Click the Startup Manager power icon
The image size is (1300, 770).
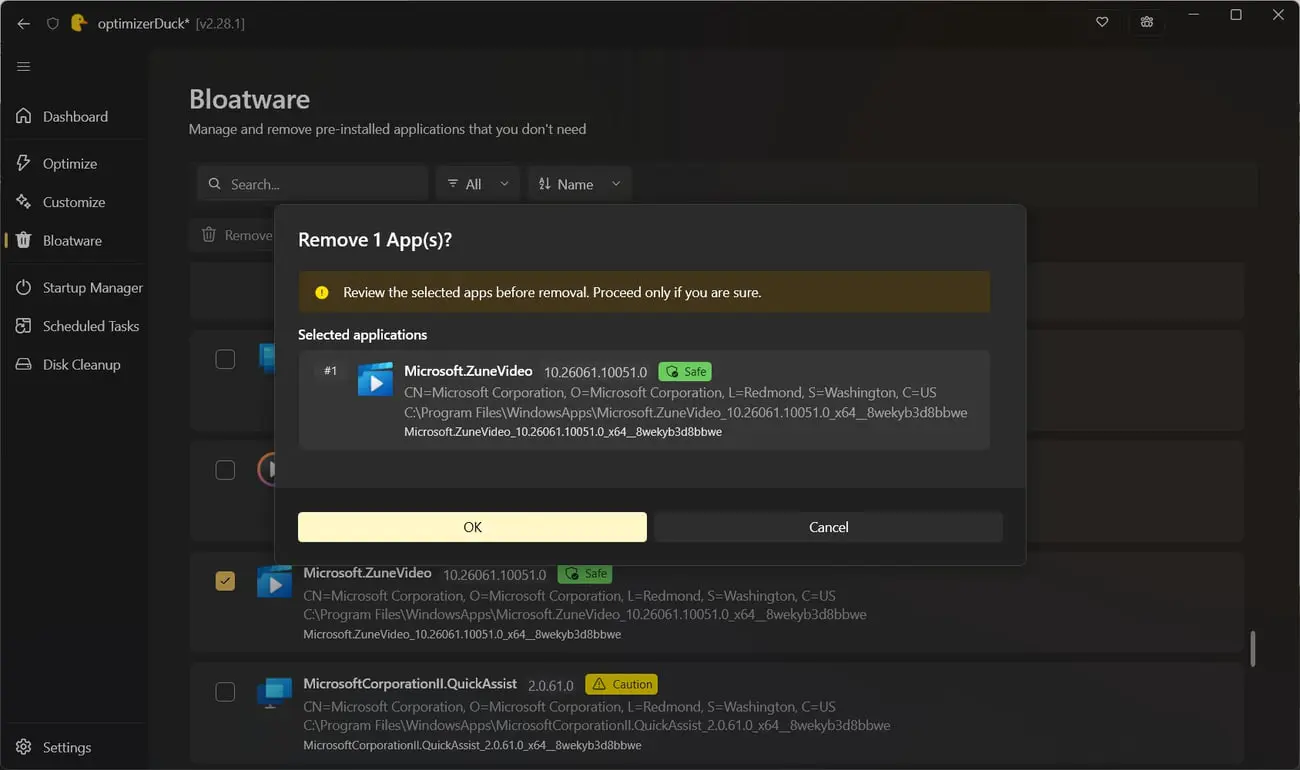(x=24, y=287)
